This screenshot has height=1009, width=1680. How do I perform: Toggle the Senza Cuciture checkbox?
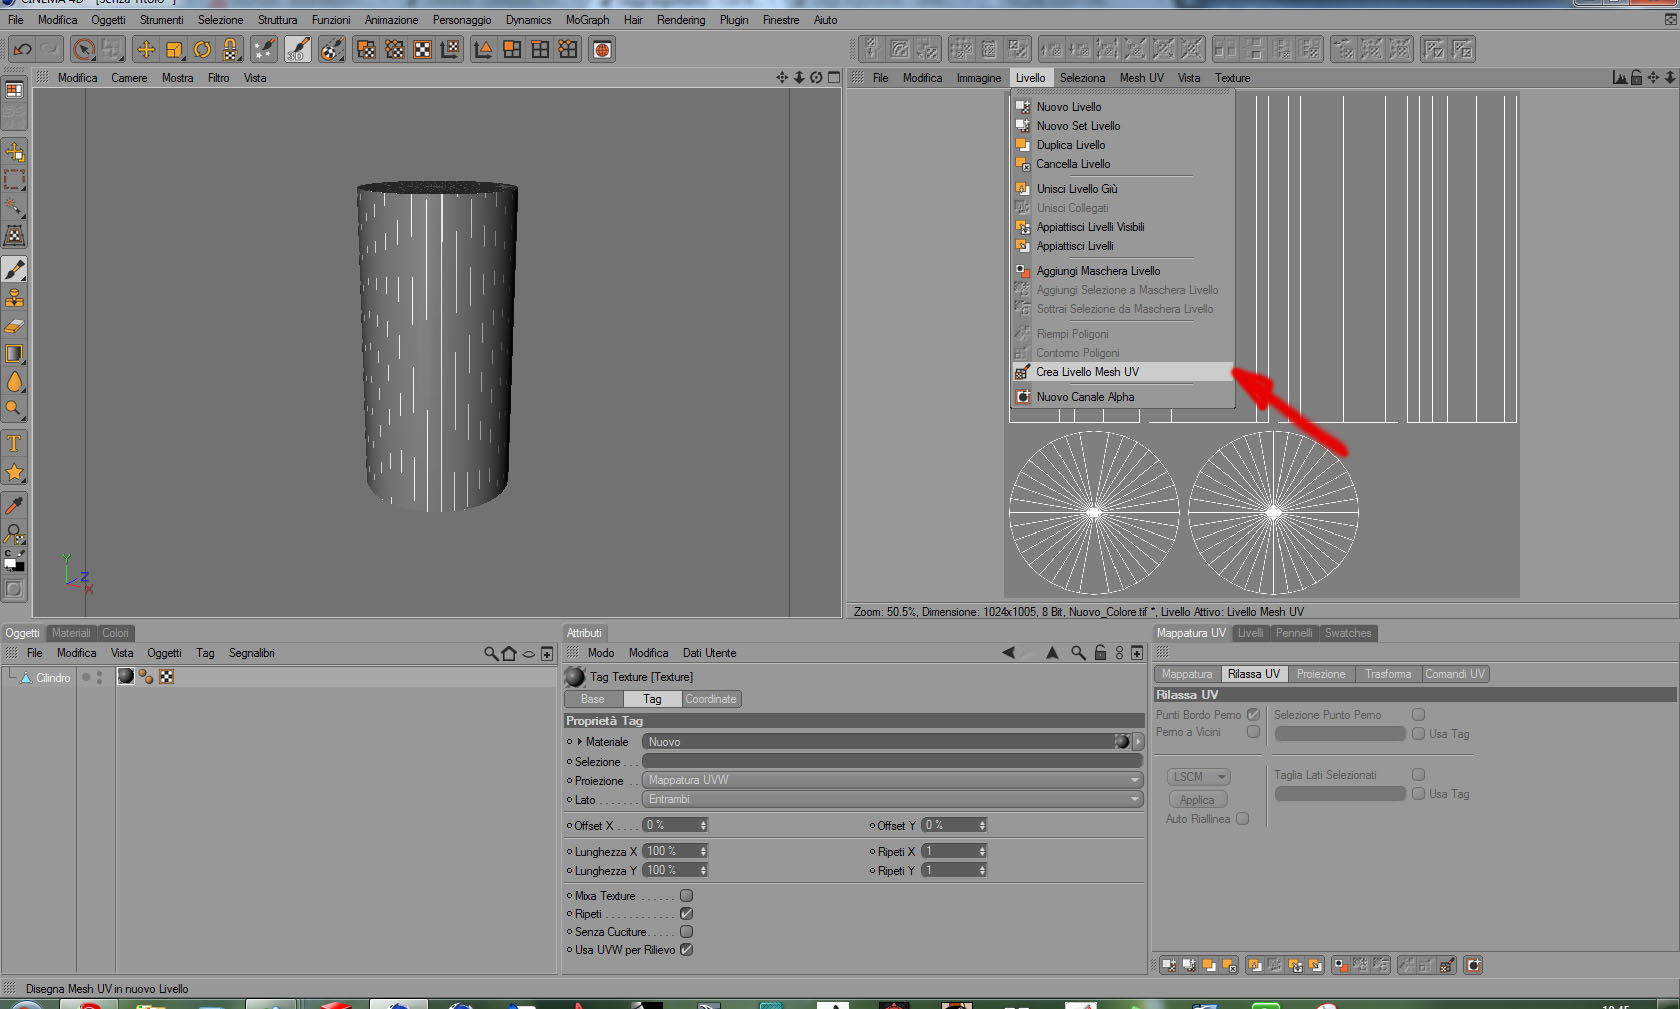click(686, 932)
